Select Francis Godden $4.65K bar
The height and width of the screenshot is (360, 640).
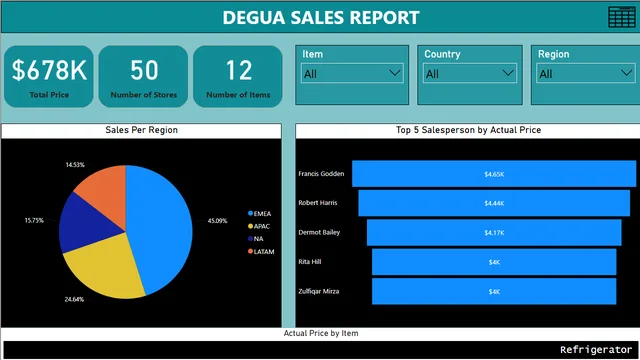[x=494, y=174]
